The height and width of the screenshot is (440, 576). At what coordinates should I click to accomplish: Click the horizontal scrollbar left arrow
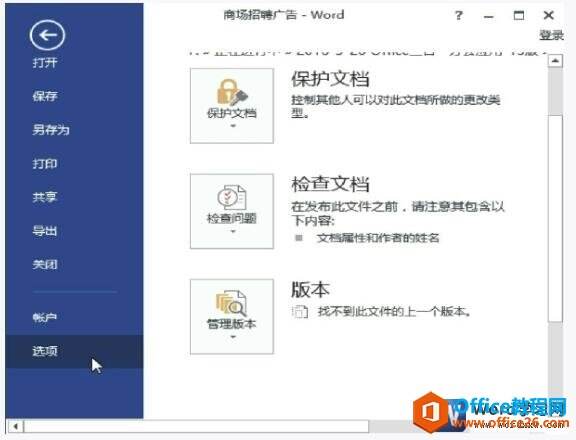pyautogui.click(x=15, y=427)
